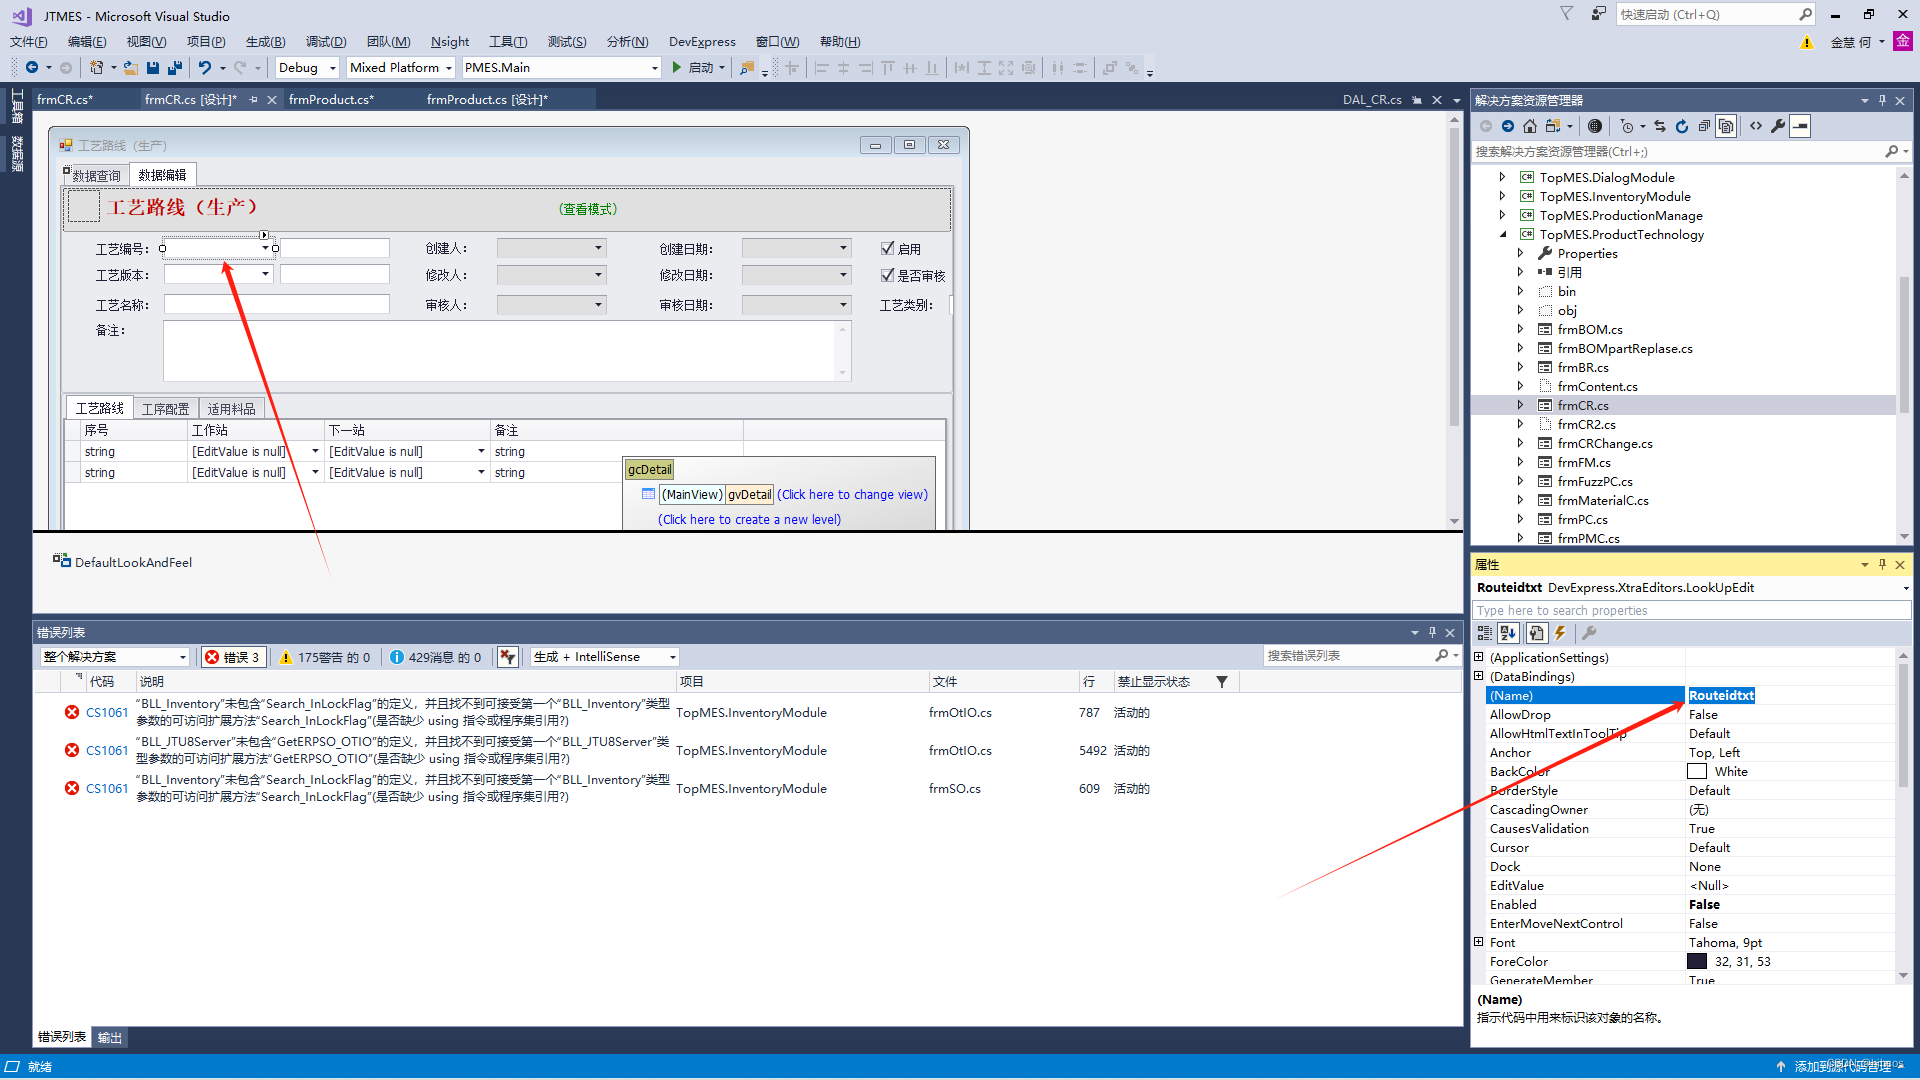1920x1080 pixels.
Task: Pin the Properties panel
Action: pos(1882,564)
